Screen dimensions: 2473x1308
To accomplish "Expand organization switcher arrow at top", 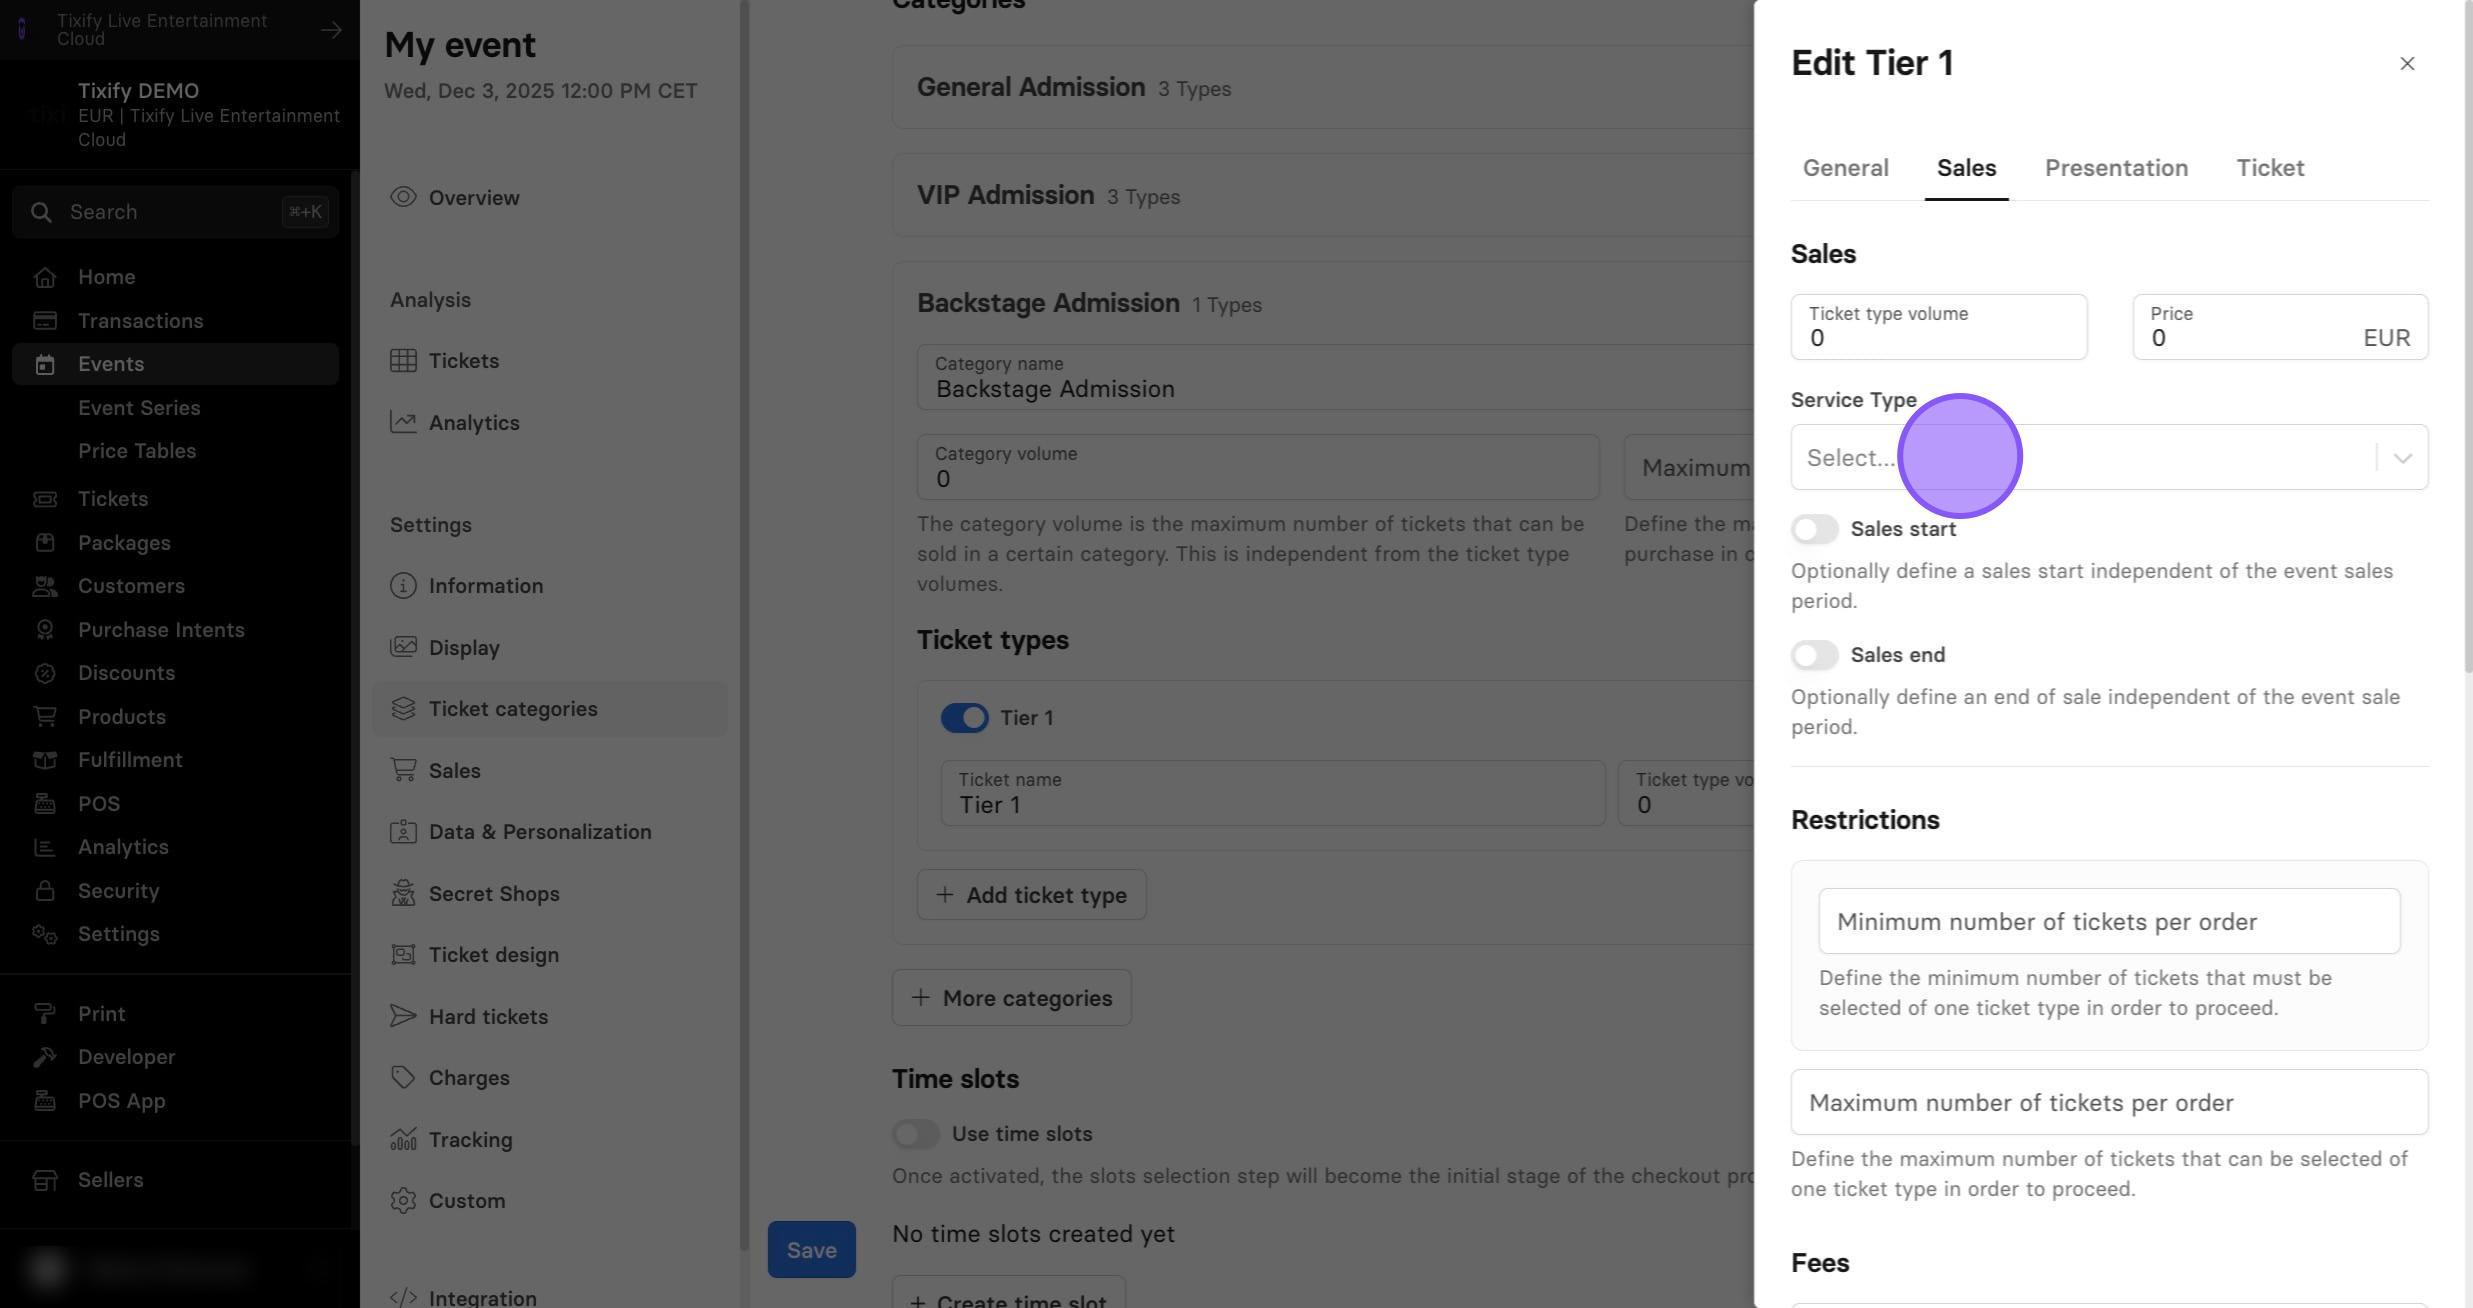I will (331, 30).
